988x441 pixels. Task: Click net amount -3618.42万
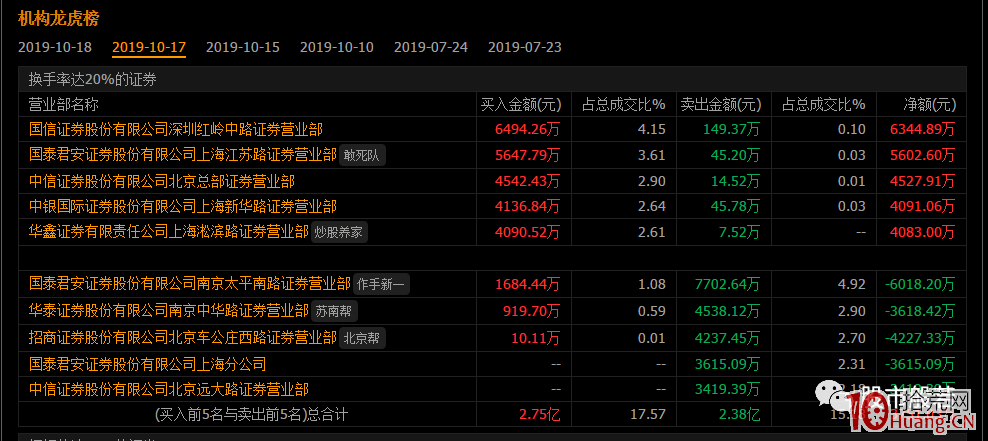[x=920, y=311]
